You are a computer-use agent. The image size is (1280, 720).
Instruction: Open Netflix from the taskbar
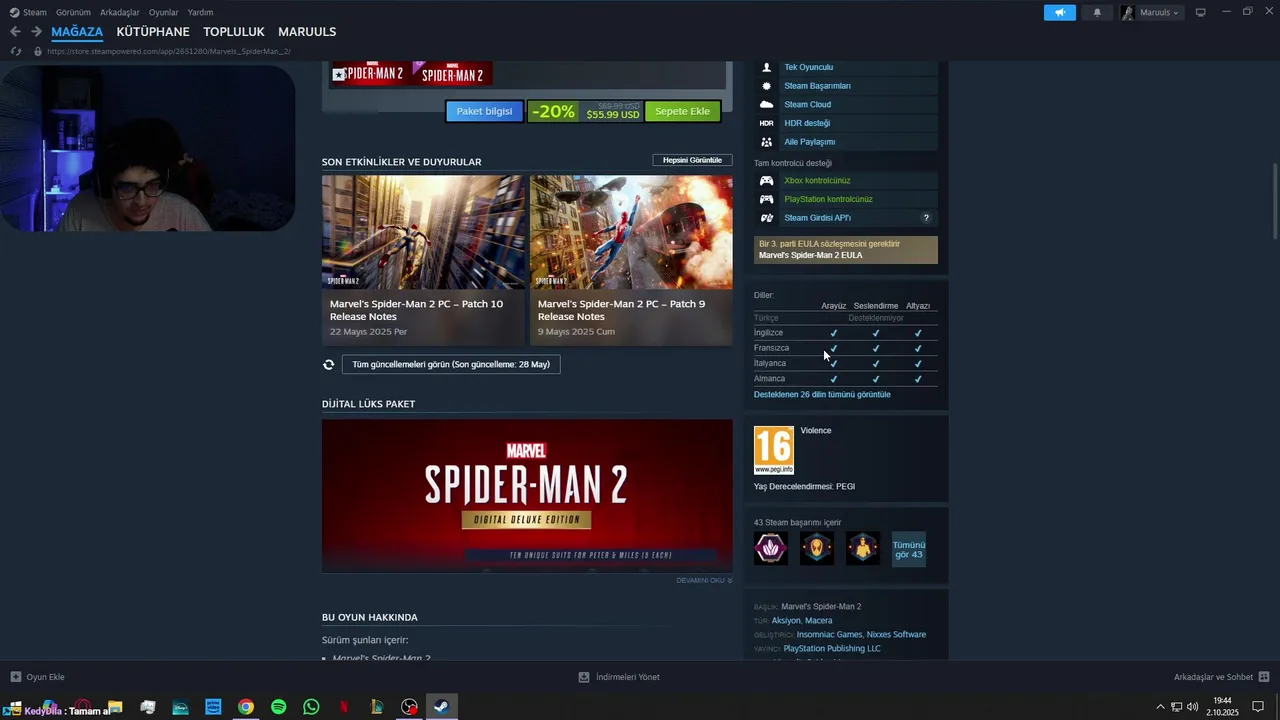coord(344,707)
